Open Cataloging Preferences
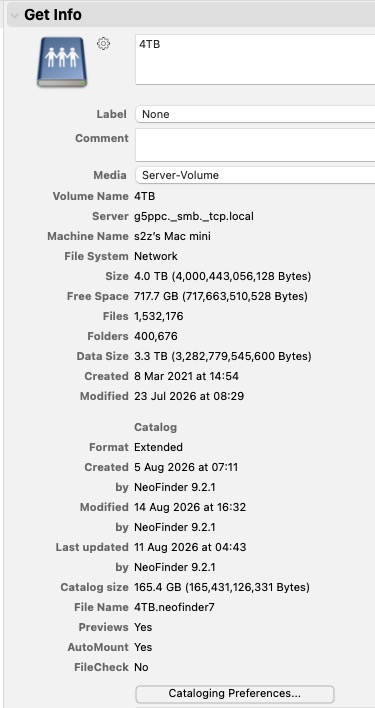This screenshot has width=375, height=708. [235, 693]
